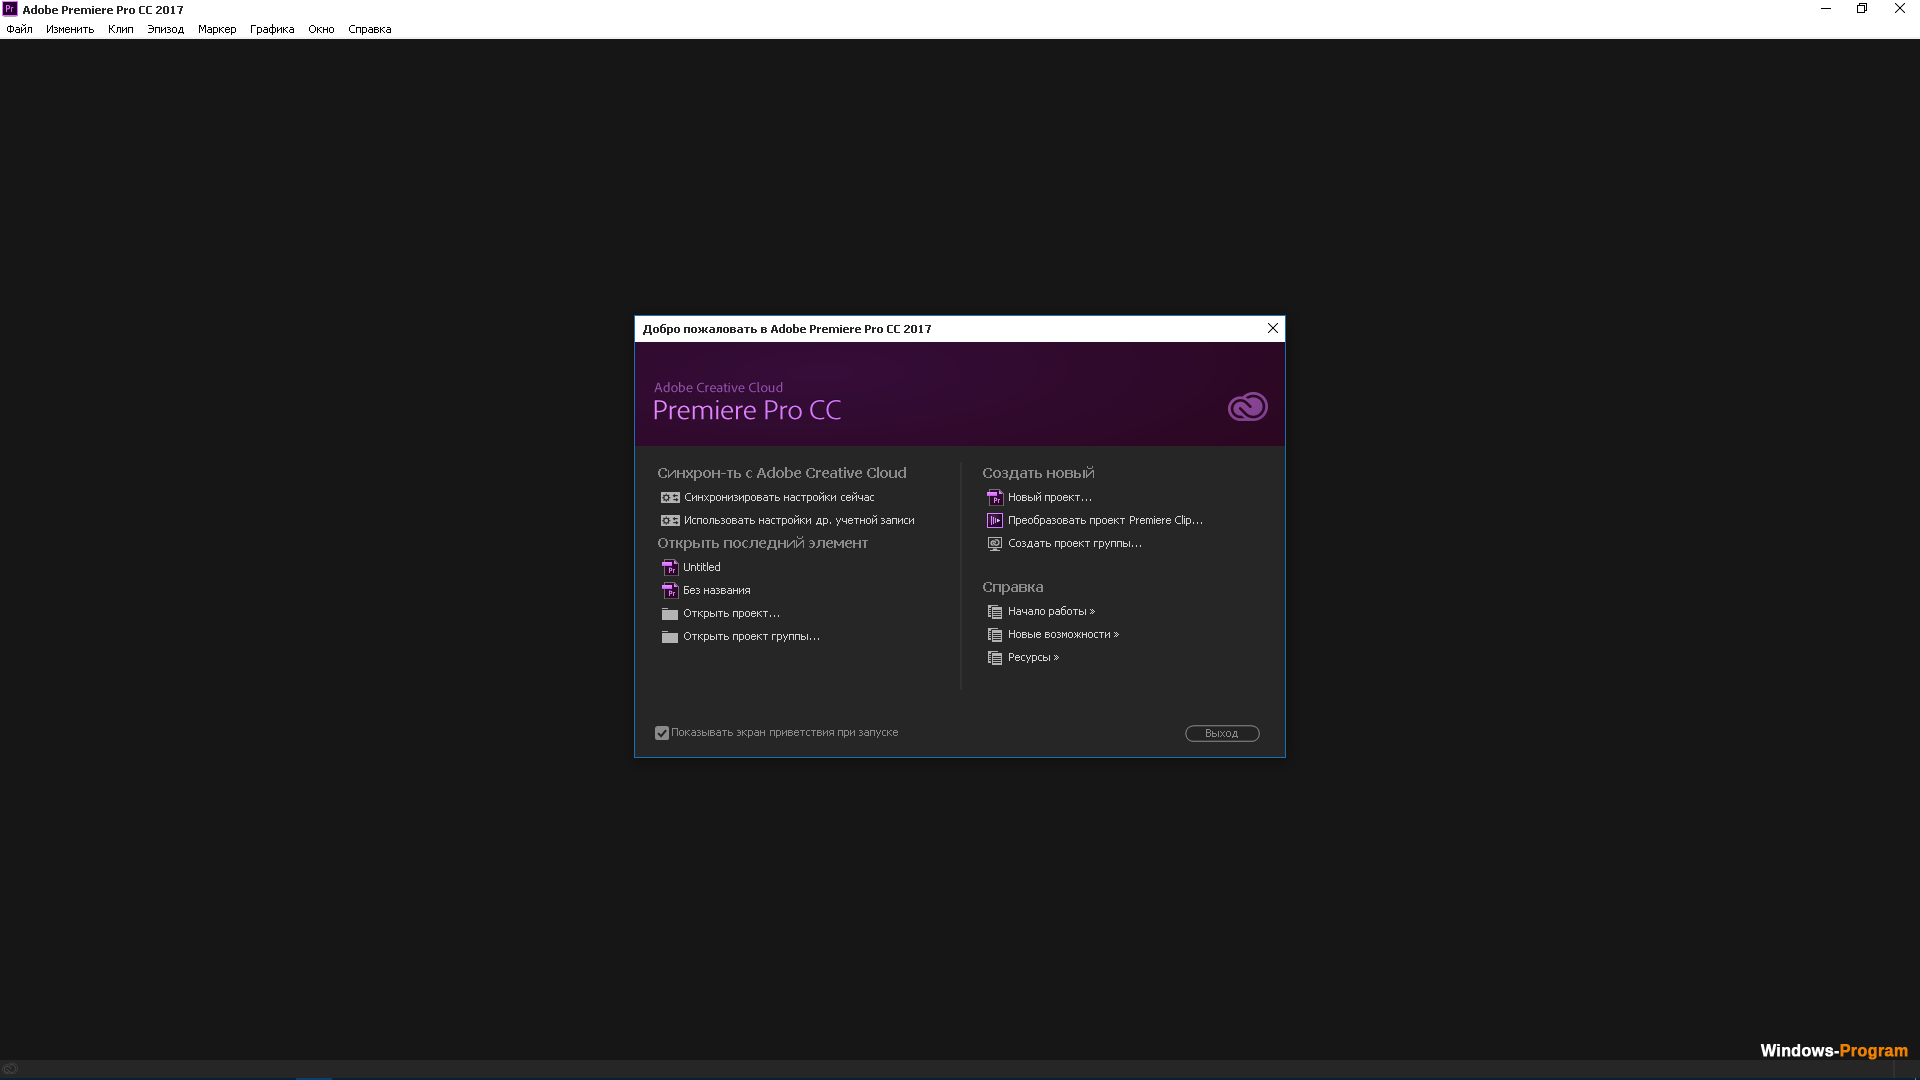Expand Новые возможности help link

pyautogui.click(x=1063, y=634)
